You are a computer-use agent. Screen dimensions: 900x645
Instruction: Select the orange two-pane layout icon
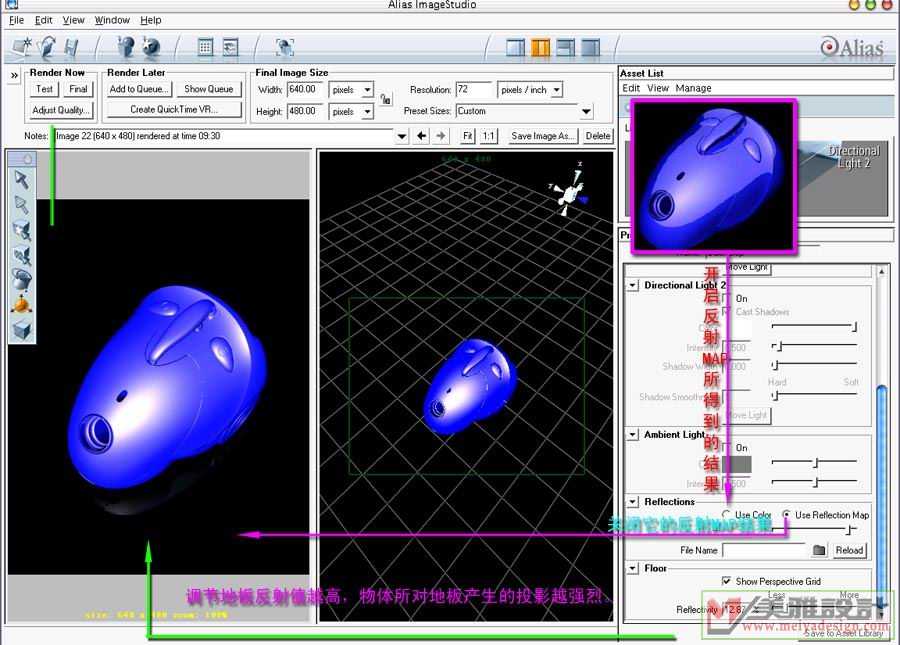click(540, 47)
